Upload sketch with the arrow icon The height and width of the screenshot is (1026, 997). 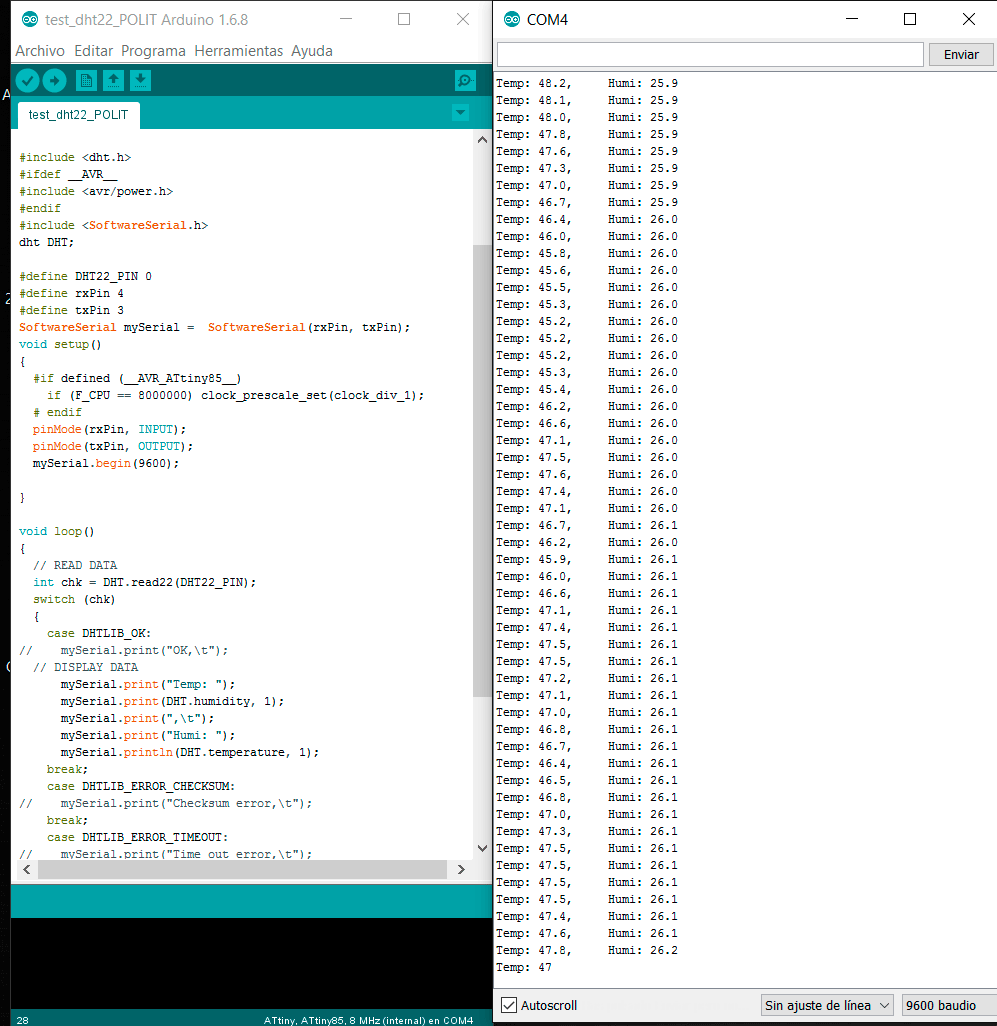(55, 80)
